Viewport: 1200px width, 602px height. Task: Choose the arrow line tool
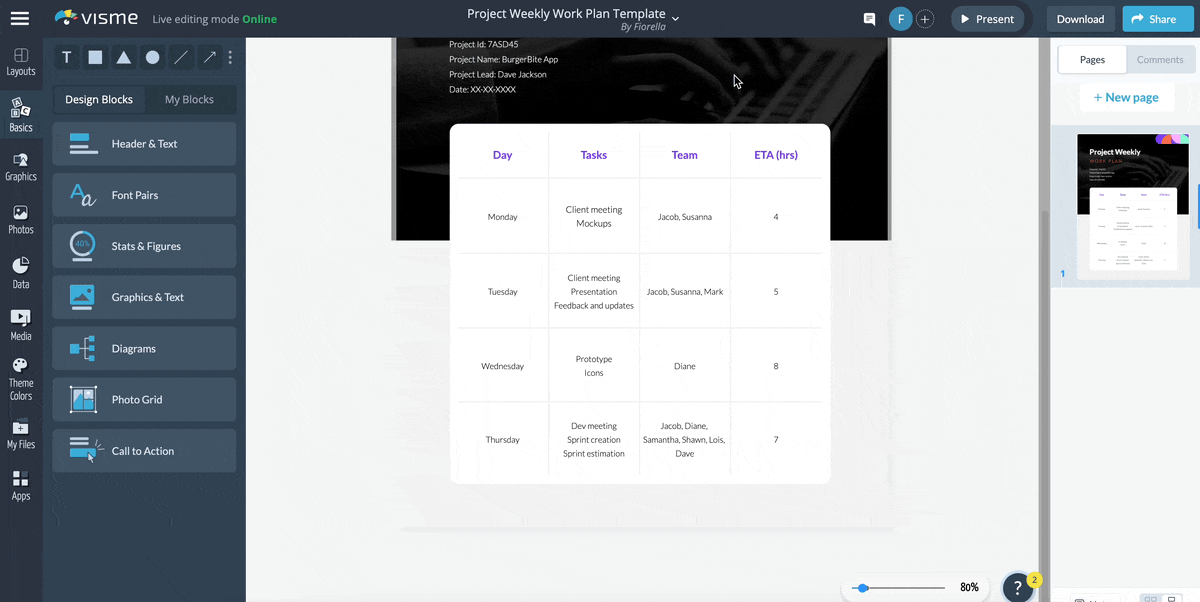pyautogui.click(x=209, y=58)
